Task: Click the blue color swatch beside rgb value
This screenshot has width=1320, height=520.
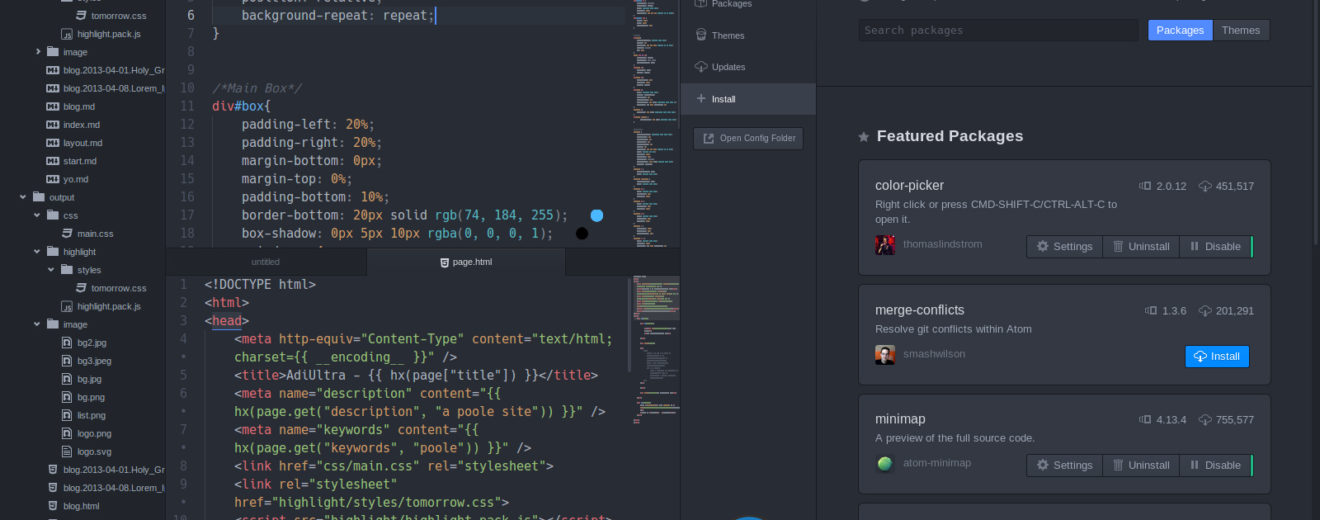Action: 597,215
